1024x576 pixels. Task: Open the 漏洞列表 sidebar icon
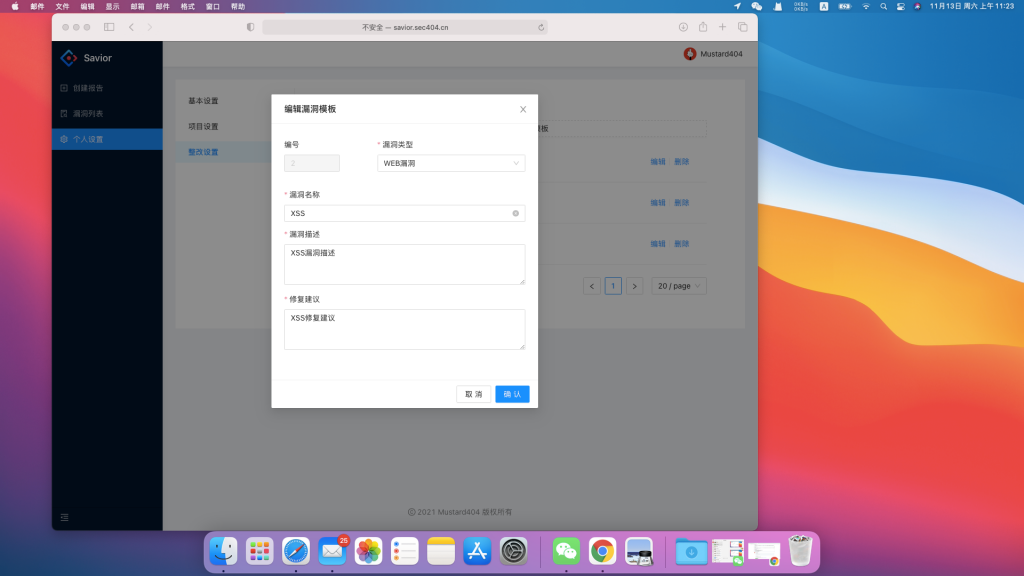64,113
